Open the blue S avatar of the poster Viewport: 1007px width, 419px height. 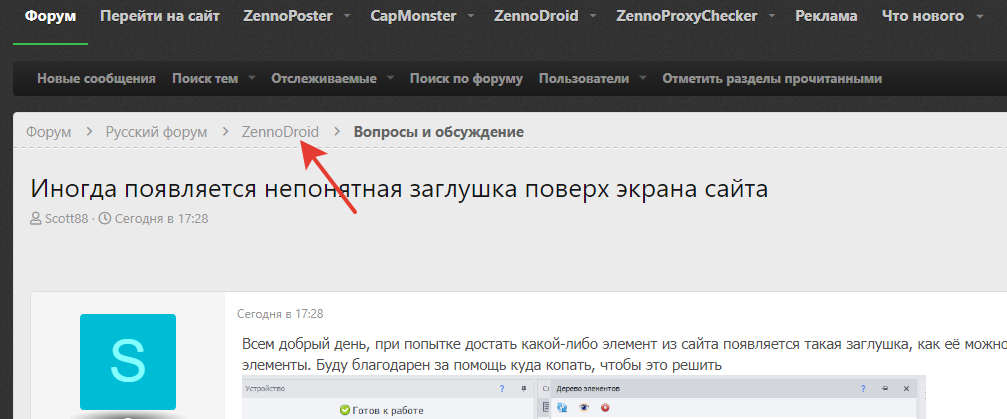click(x=128, y=362)
